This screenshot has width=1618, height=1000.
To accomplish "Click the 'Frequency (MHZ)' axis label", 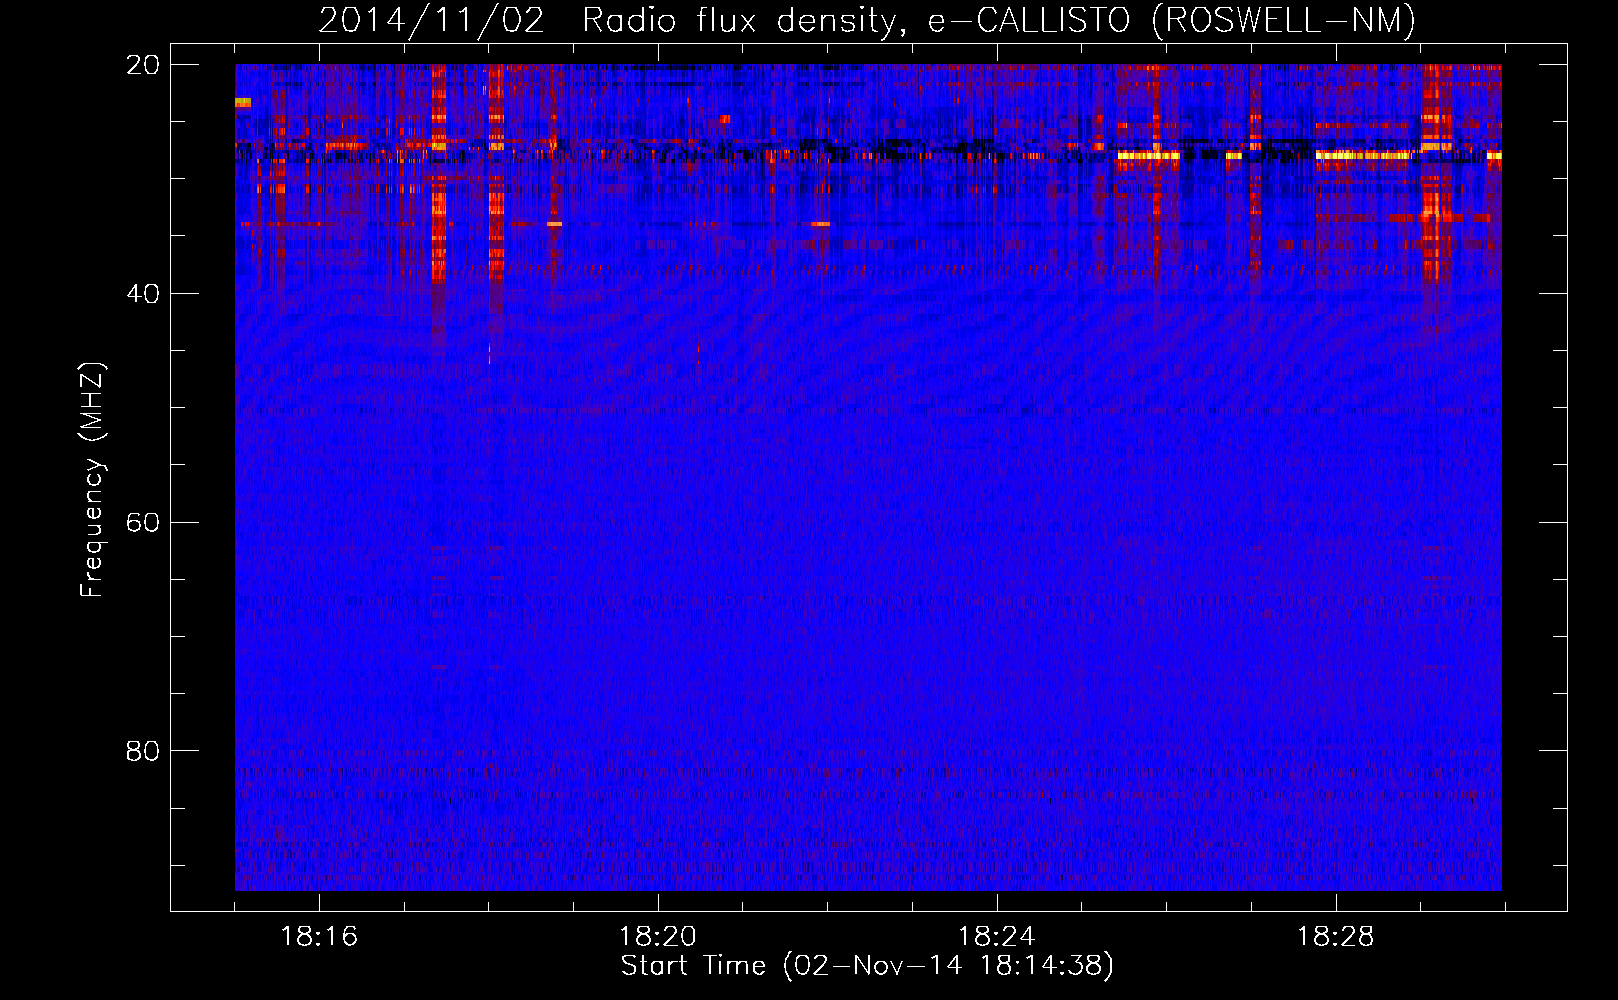I will pos(92,480).
